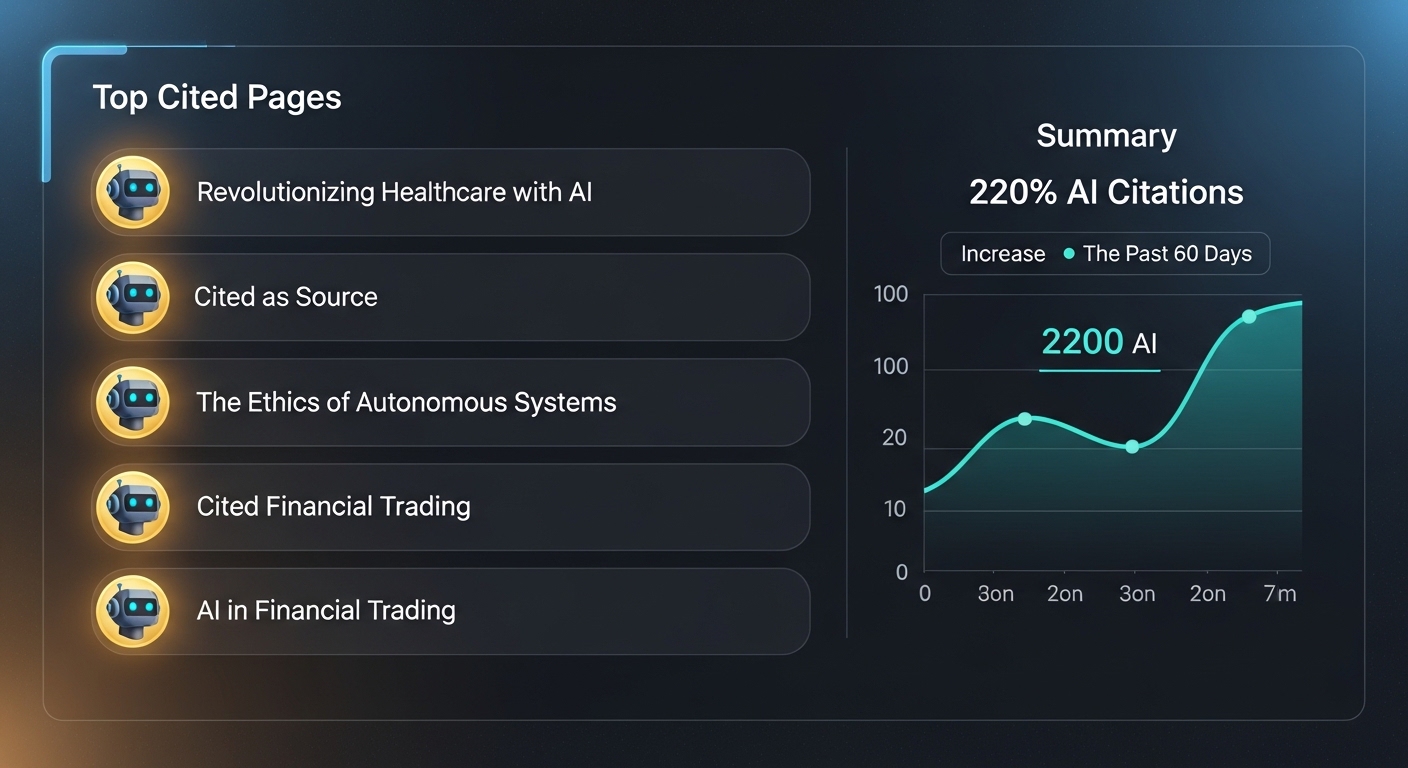Click robot icon beside Cited Financial Trading

click(132, 507)
